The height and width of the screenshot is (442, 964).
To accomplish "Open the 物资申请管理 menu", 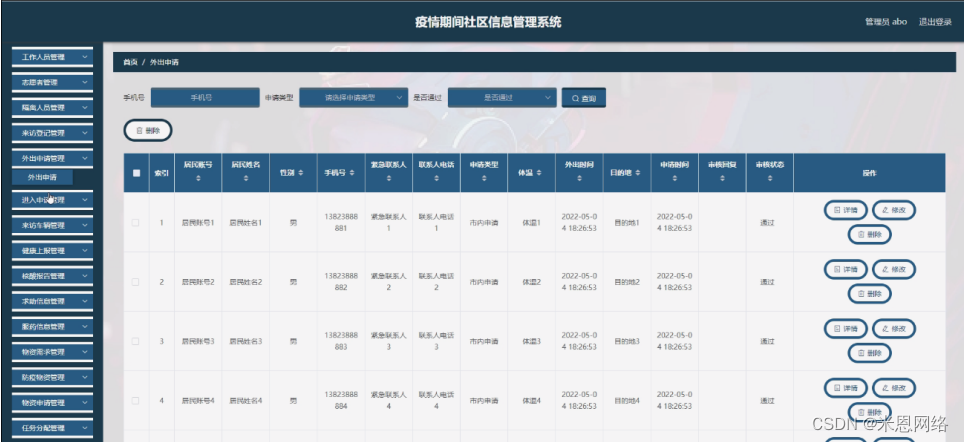I will tap(52, 403).
